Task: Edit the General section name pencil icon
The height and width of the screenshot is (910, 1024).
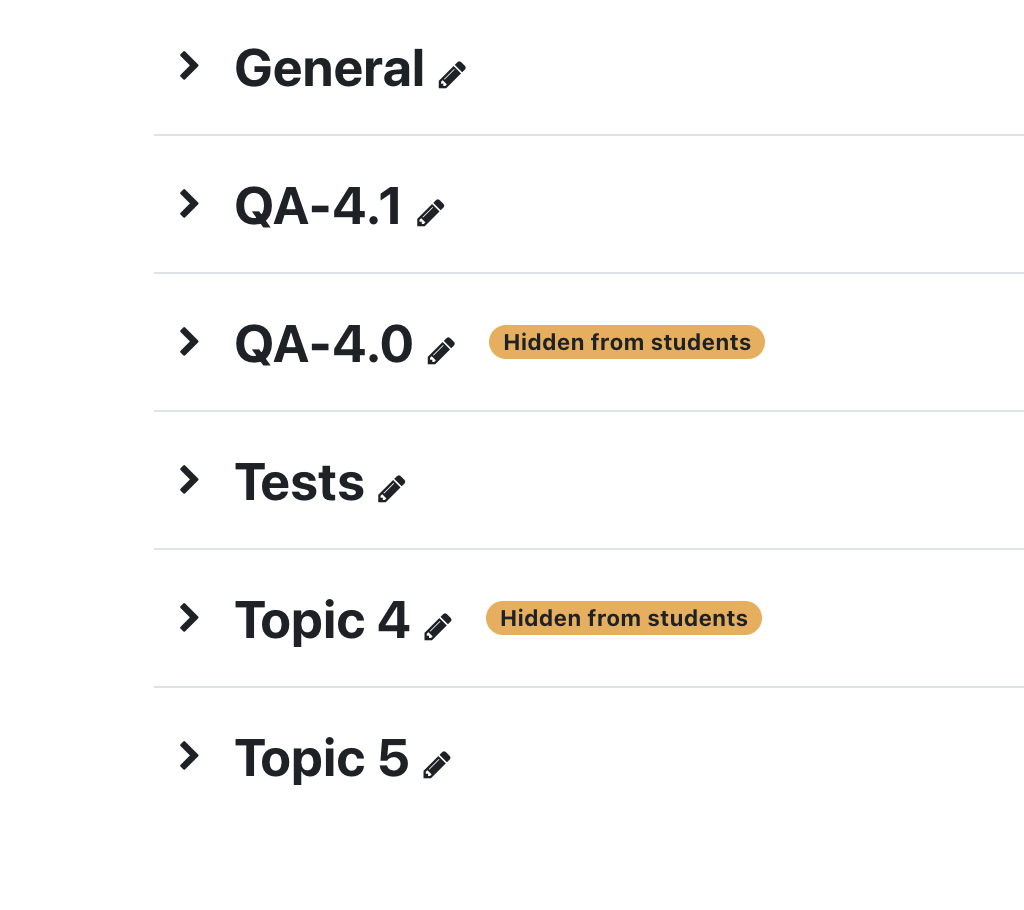Action: click(452, 74)
